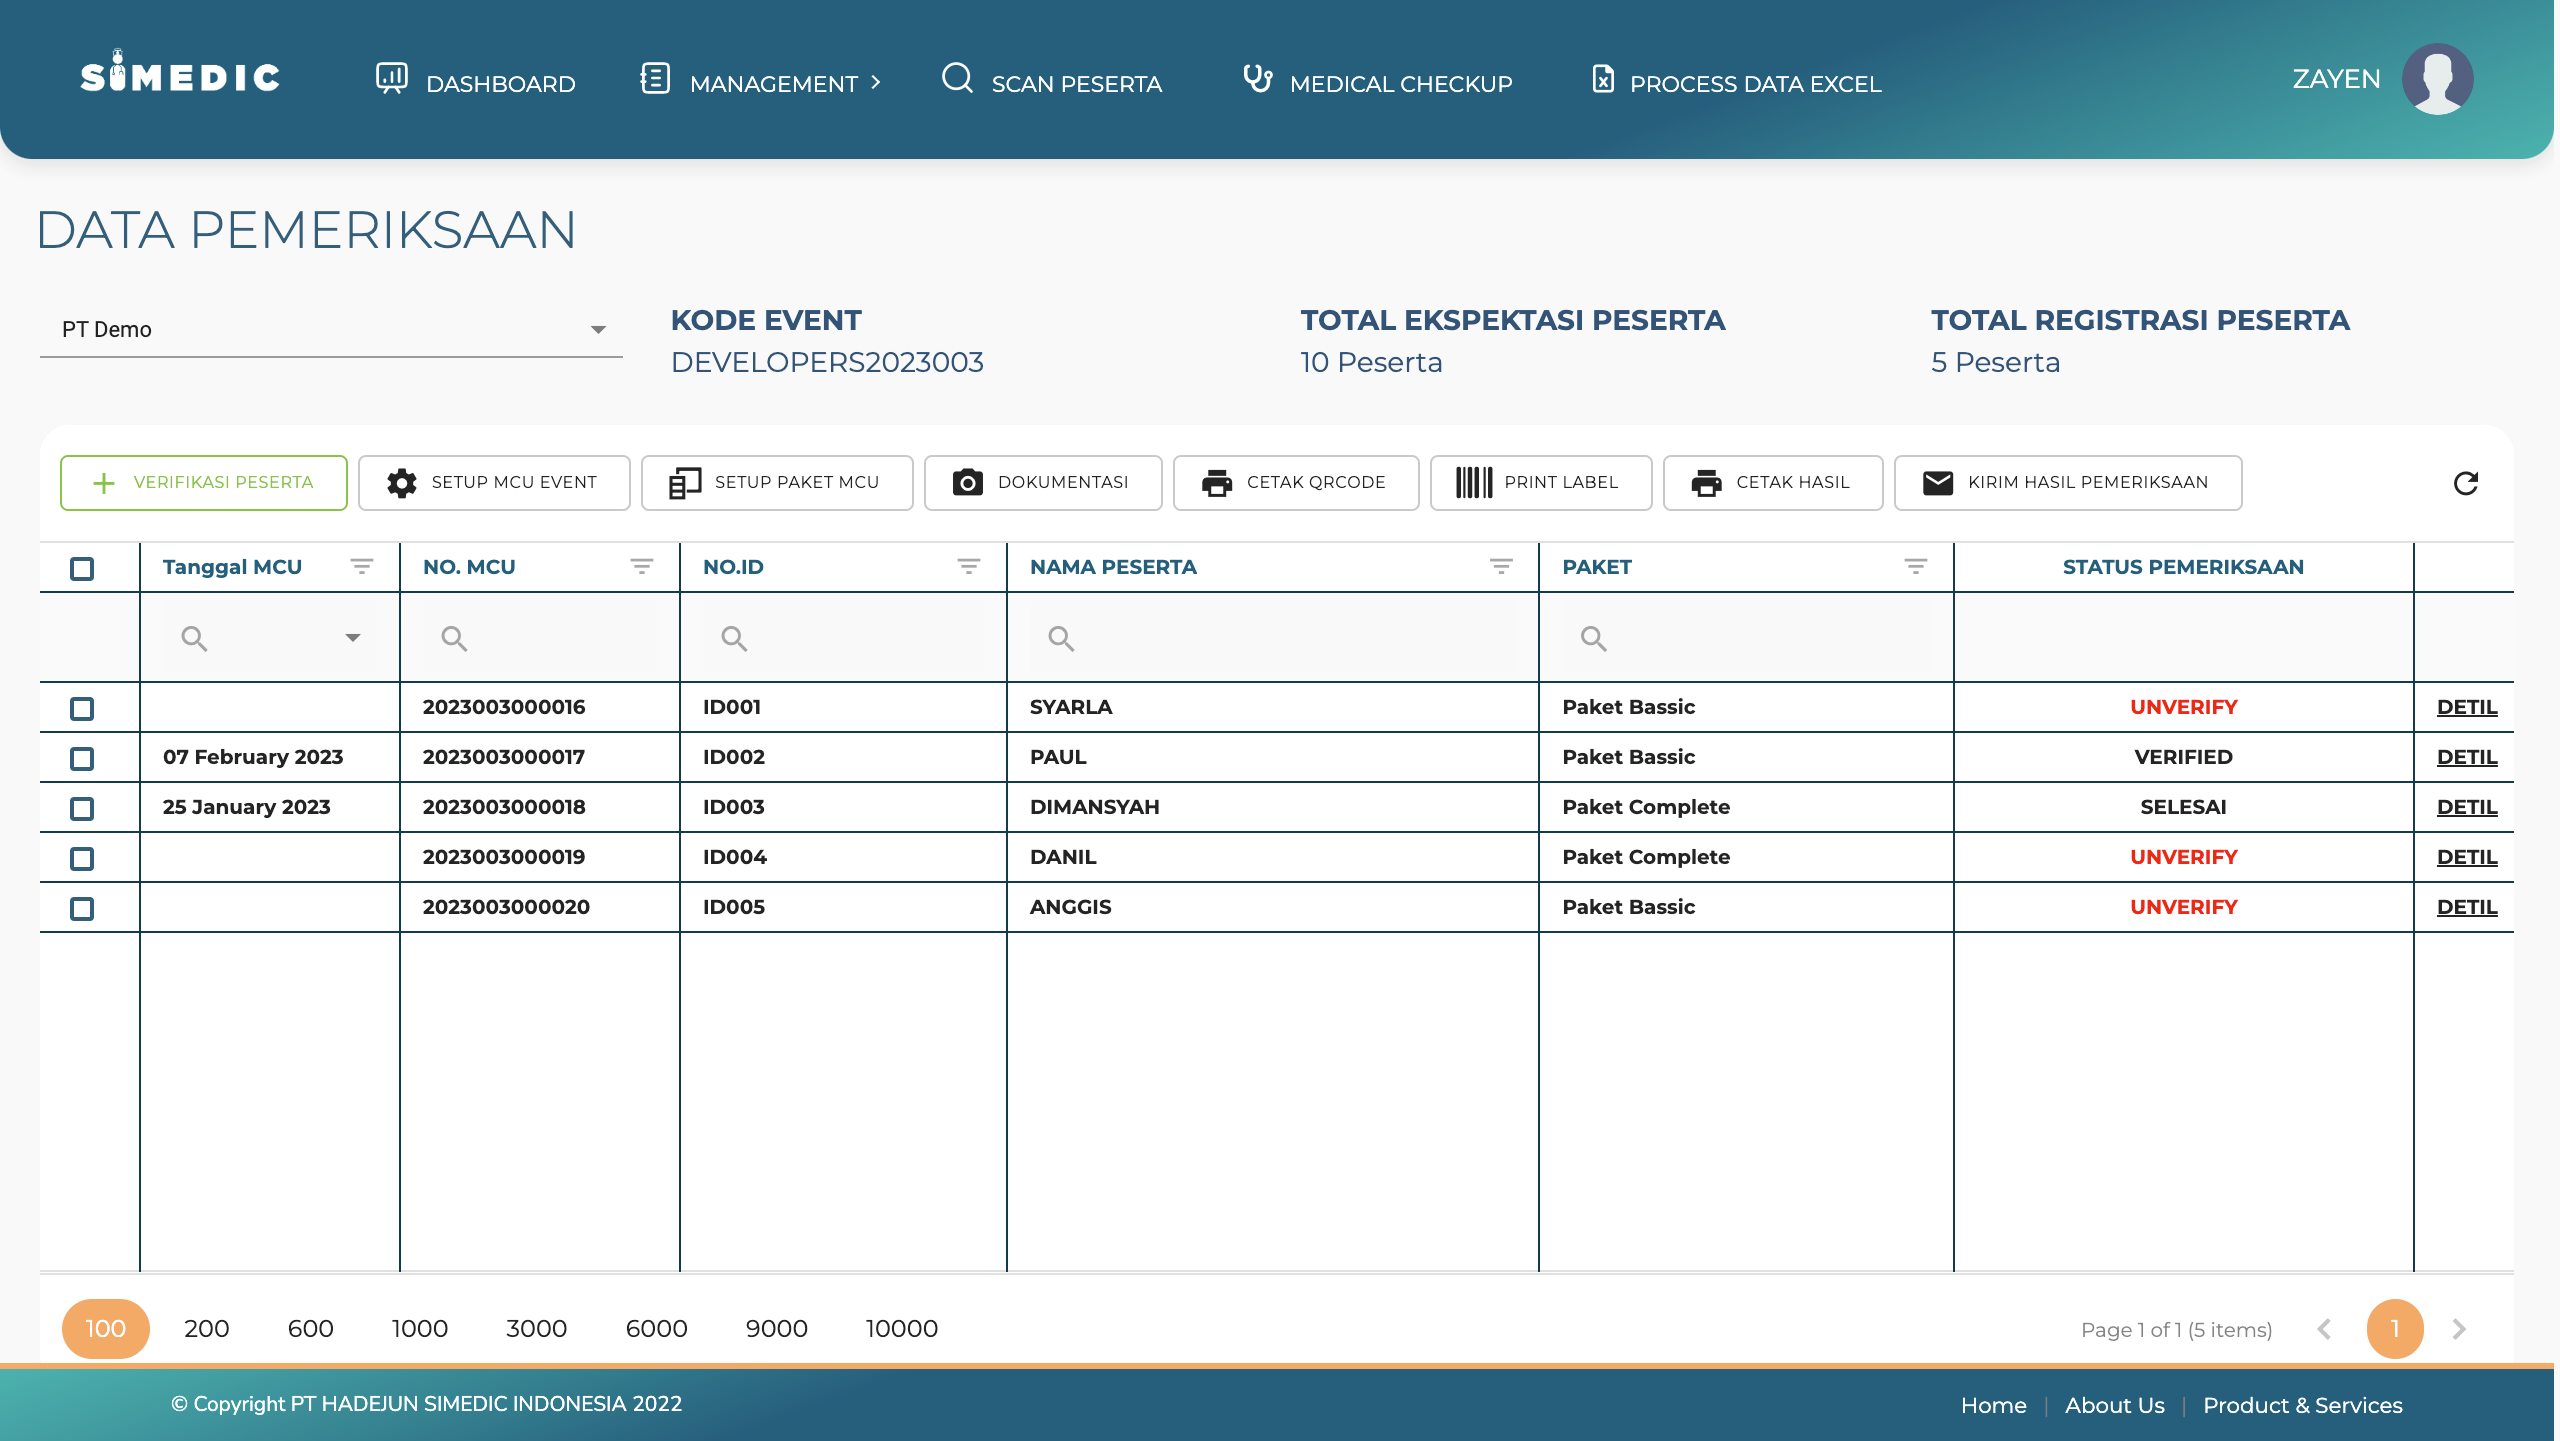Tick the select-all checkbox in the table header
The image size is (2560, 1441).
tap(82, 569)
